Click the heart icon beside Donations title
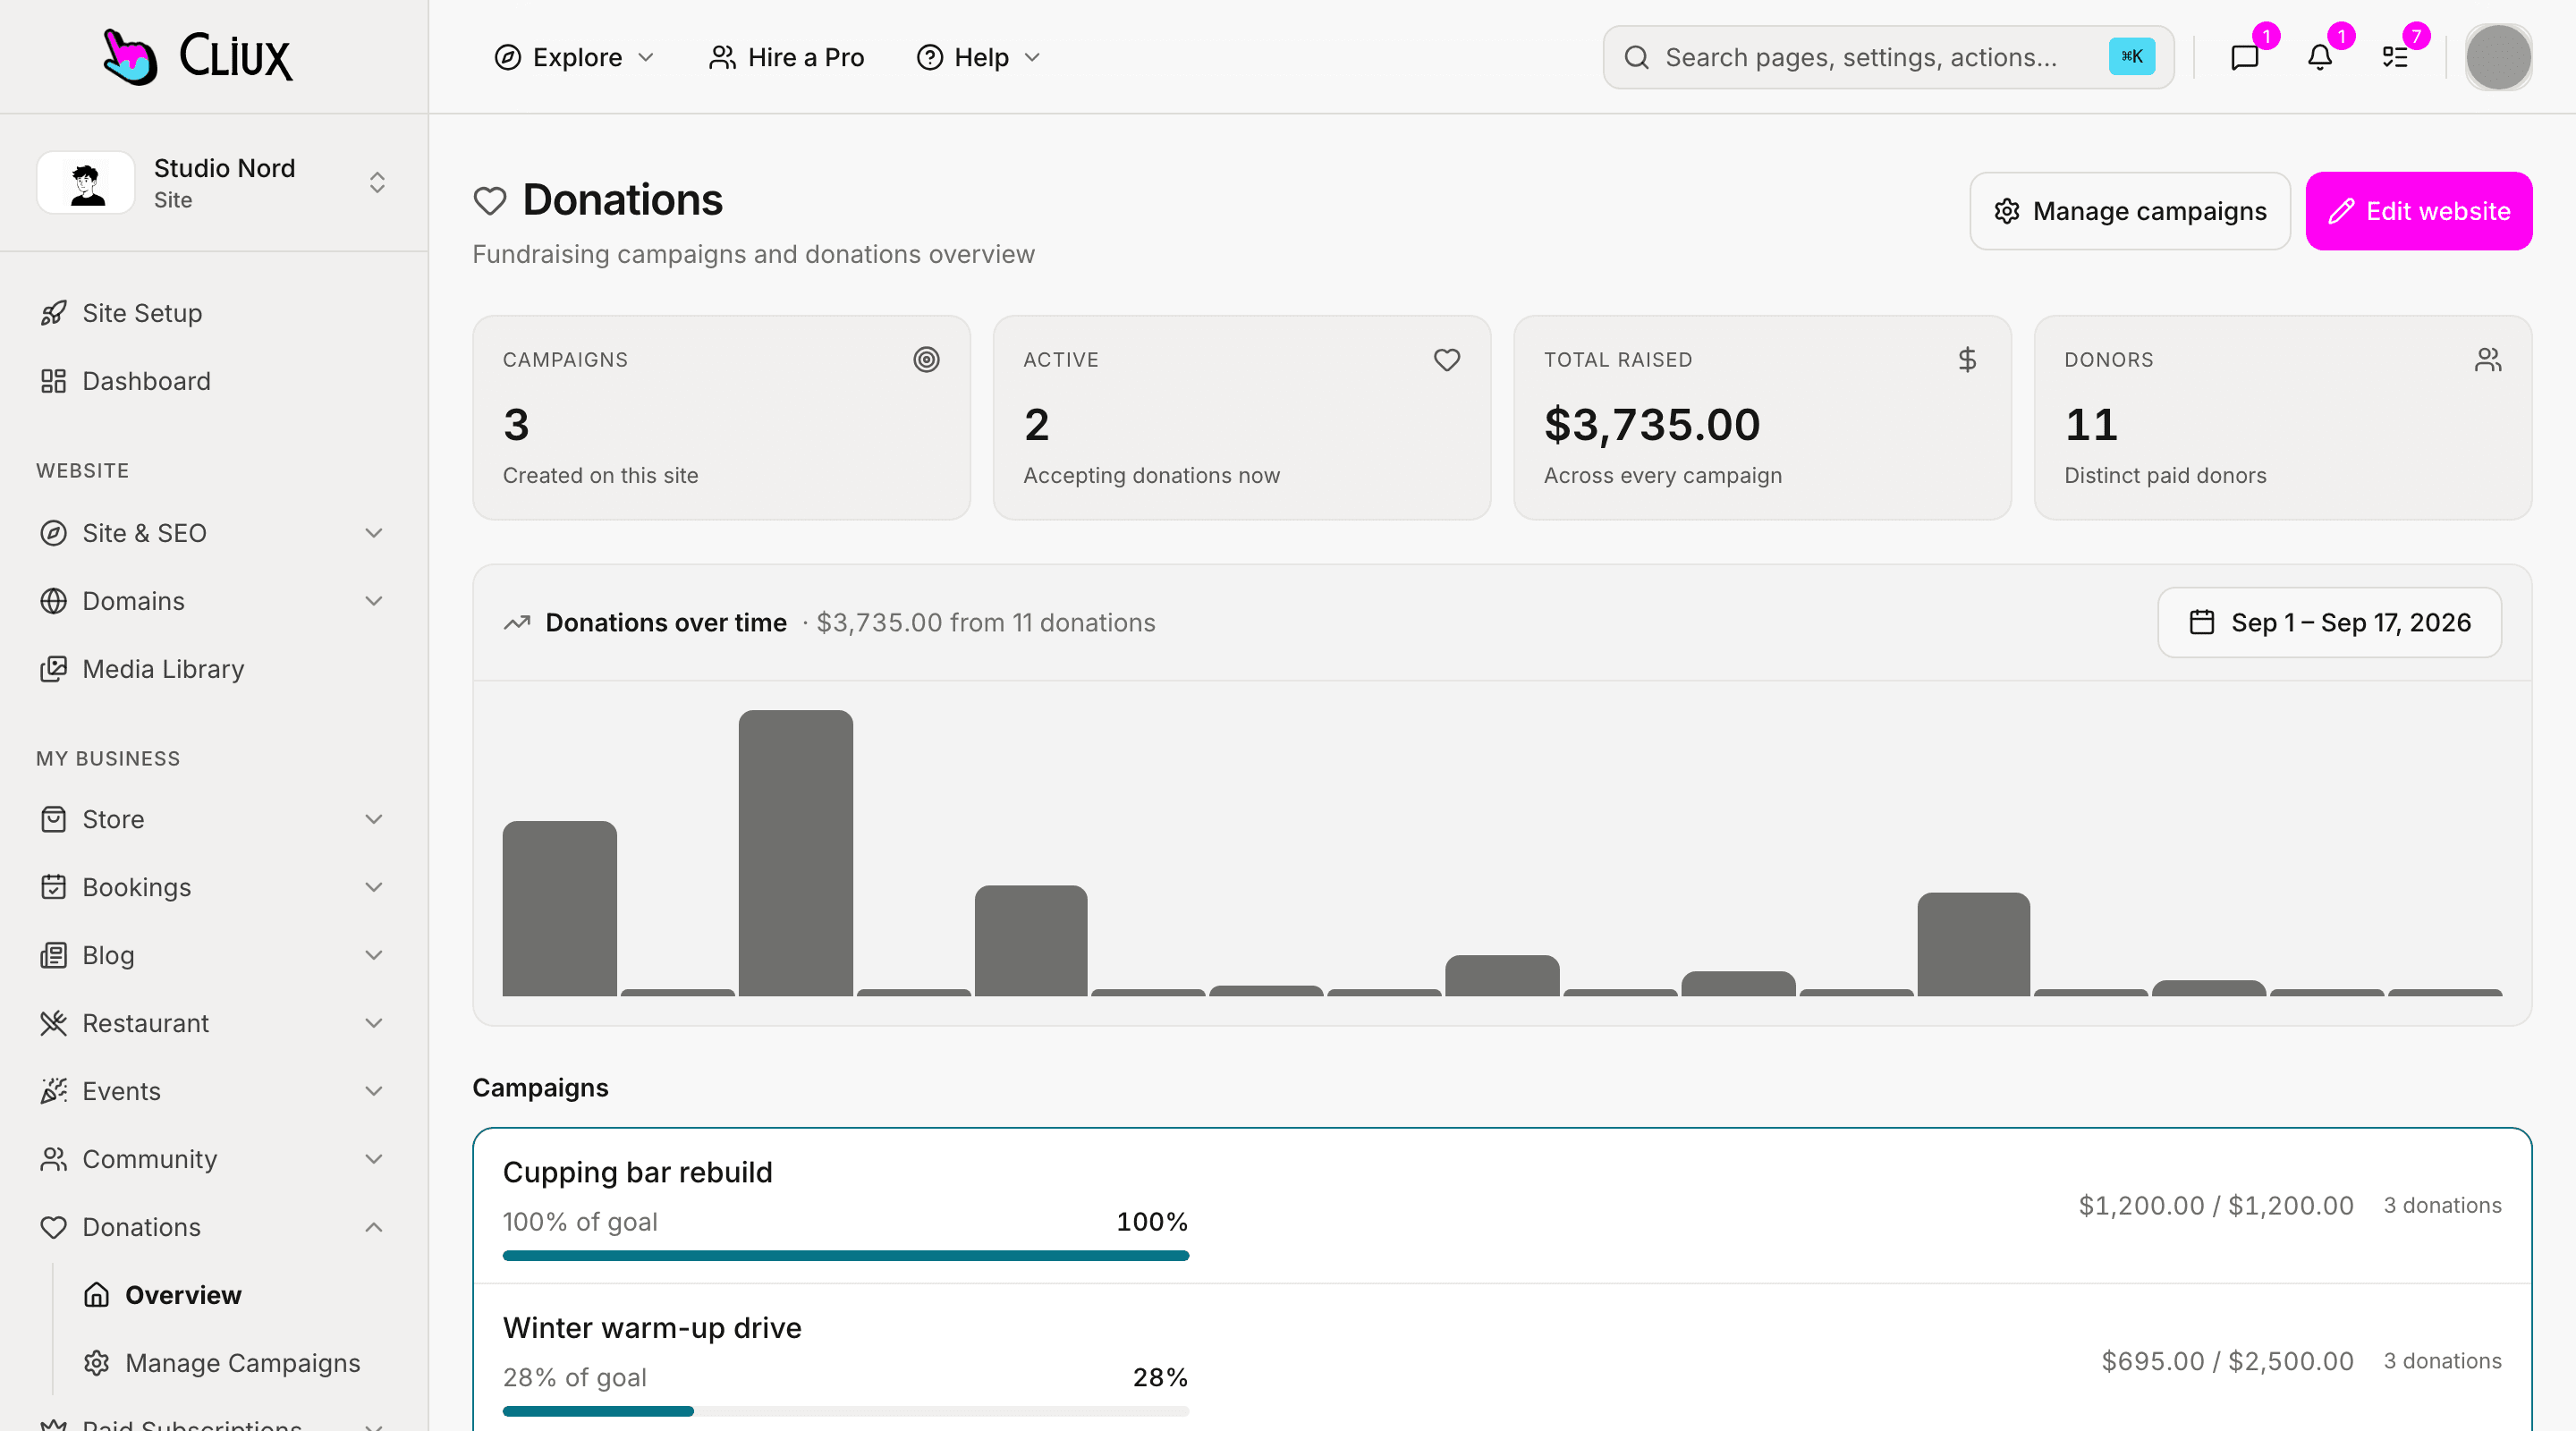Screen dimensions: 2576x1431 click(x=490, y=201)
